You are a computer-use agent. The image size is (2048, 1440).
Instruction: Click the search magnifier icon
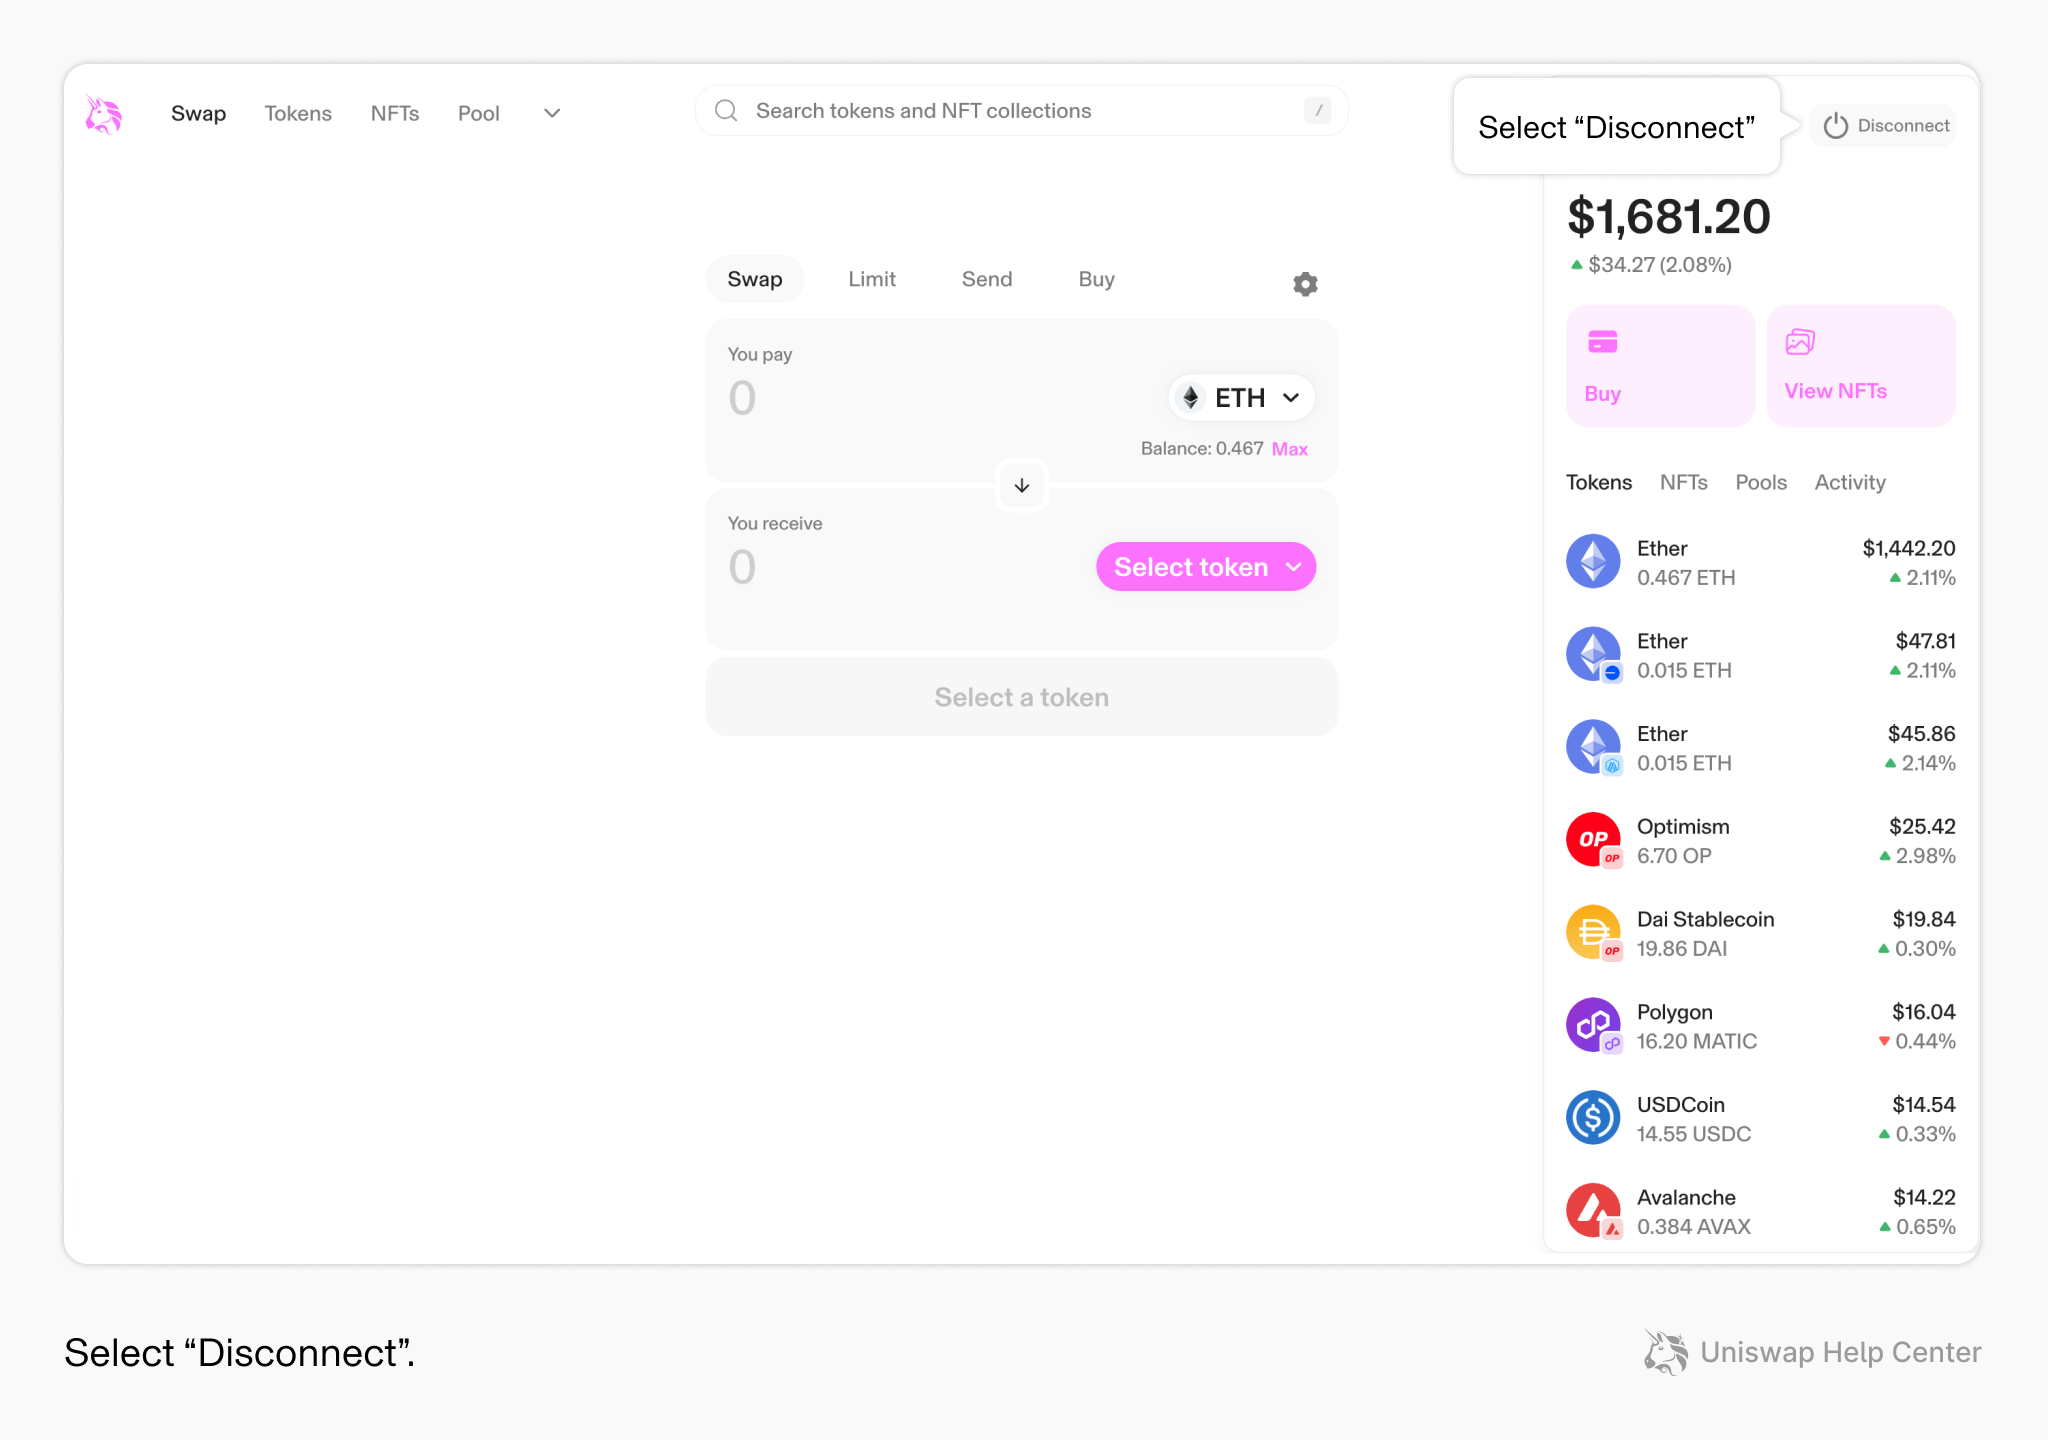[727, 111]
